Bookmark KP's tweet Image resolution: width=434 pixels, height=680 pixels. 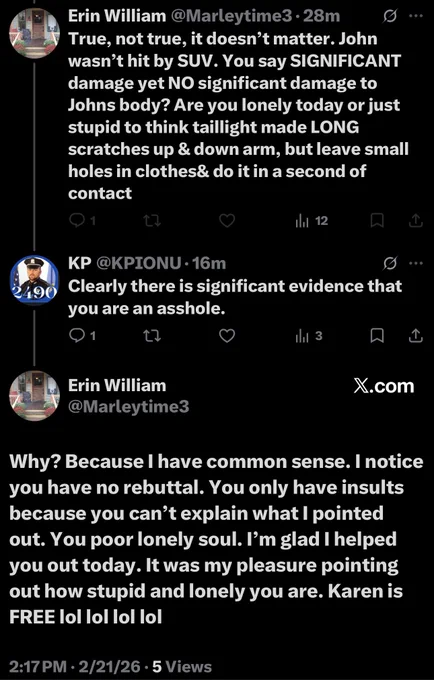pyautogui.click(x=377, y=336)
